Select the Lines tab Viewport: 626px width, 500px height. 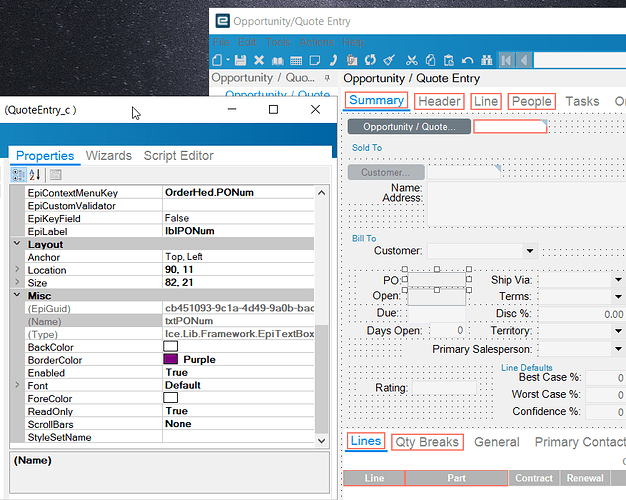(x=366, y=441)
